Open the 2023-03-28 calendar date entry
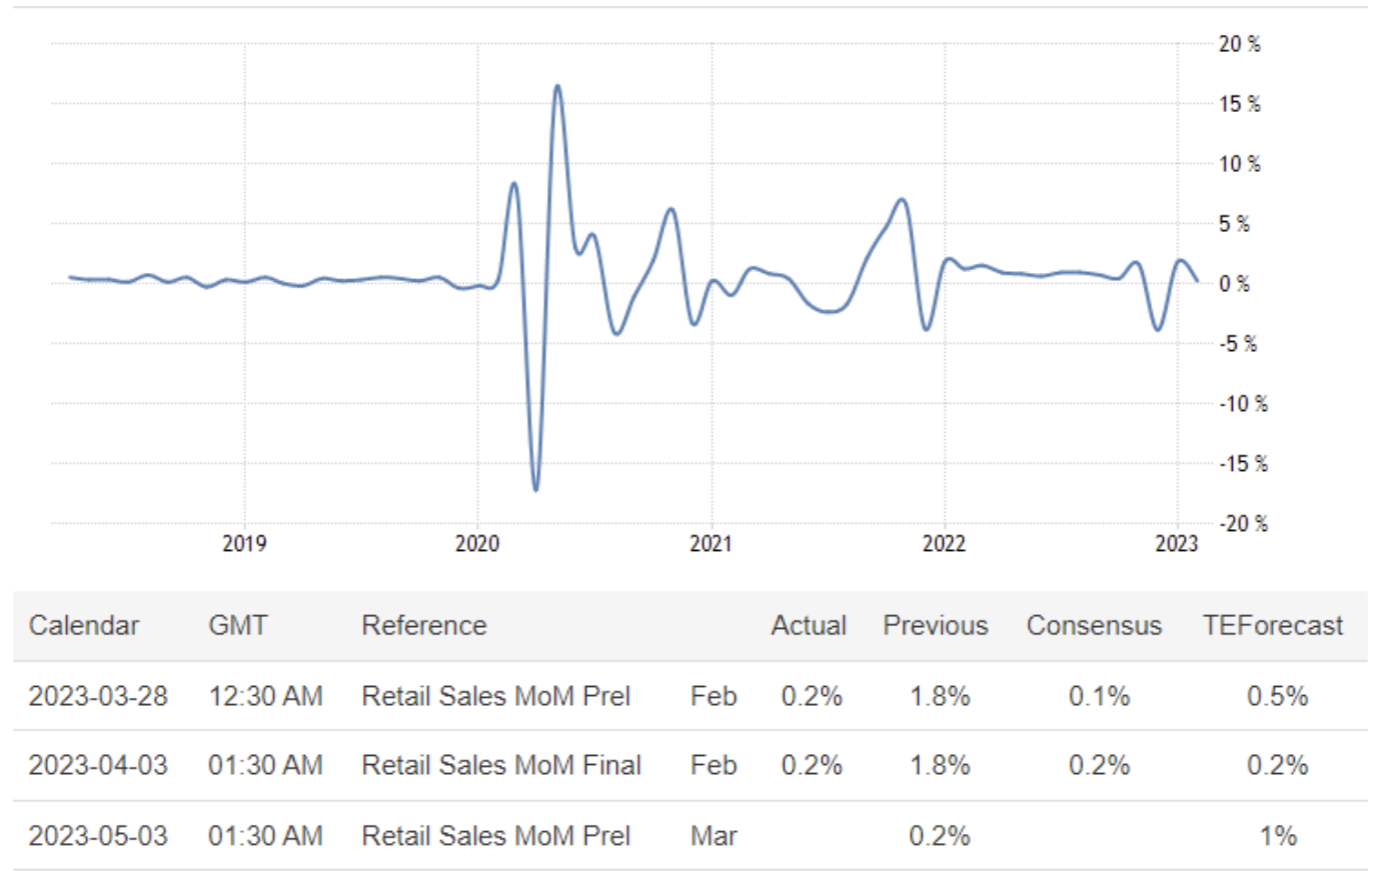This screenshot has height=884, width=1386. [x=98, y=696]
